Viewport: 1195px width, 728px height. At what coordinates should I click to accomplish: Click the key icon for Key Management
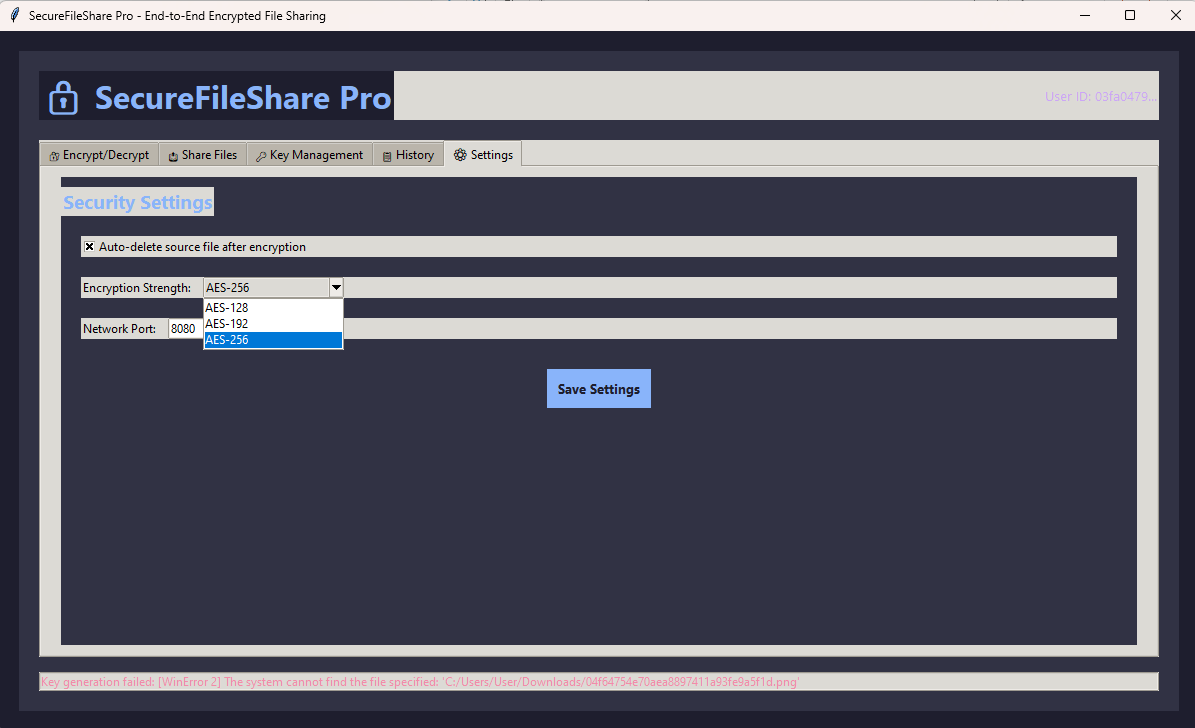[x=261, y=156]
